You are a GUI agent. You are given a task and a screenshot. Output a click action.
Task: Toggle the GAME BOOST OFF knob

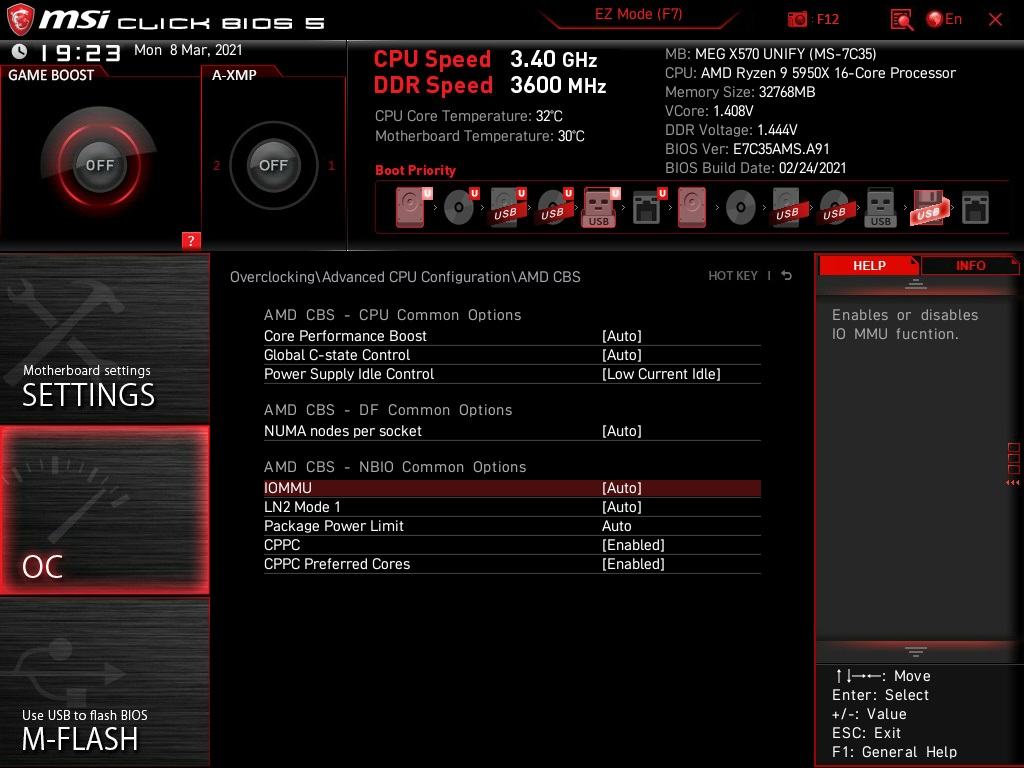[x=99, y=165]
